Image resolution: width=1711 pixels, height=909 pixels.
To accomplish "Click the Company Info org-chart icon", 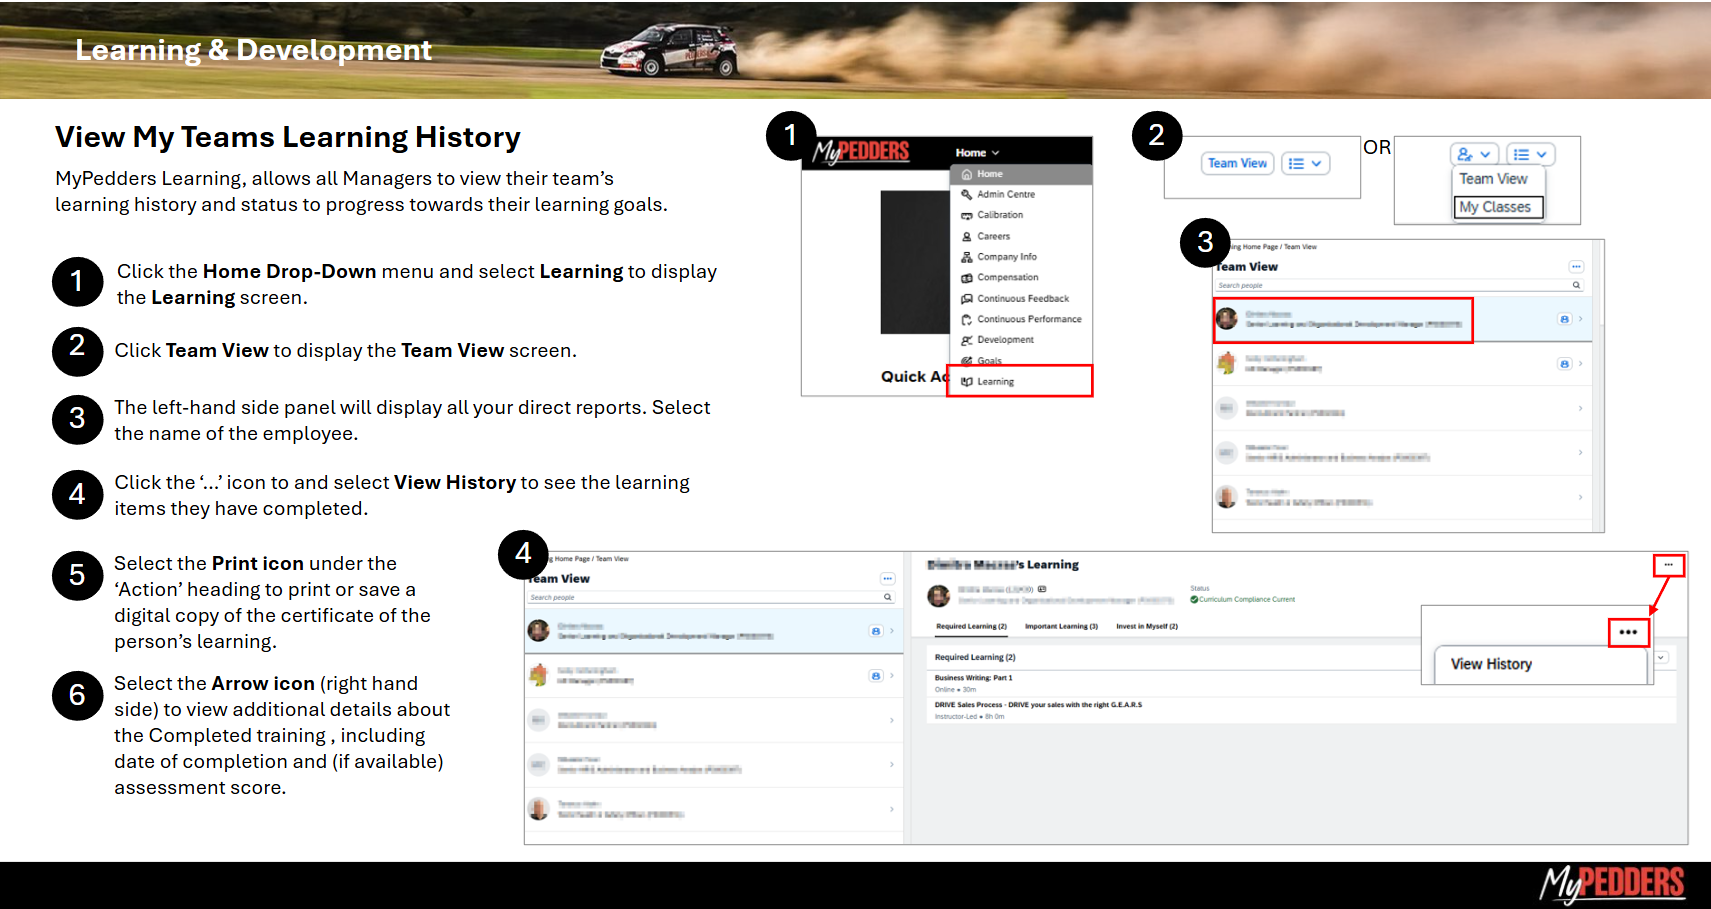I will click(967, 257).
